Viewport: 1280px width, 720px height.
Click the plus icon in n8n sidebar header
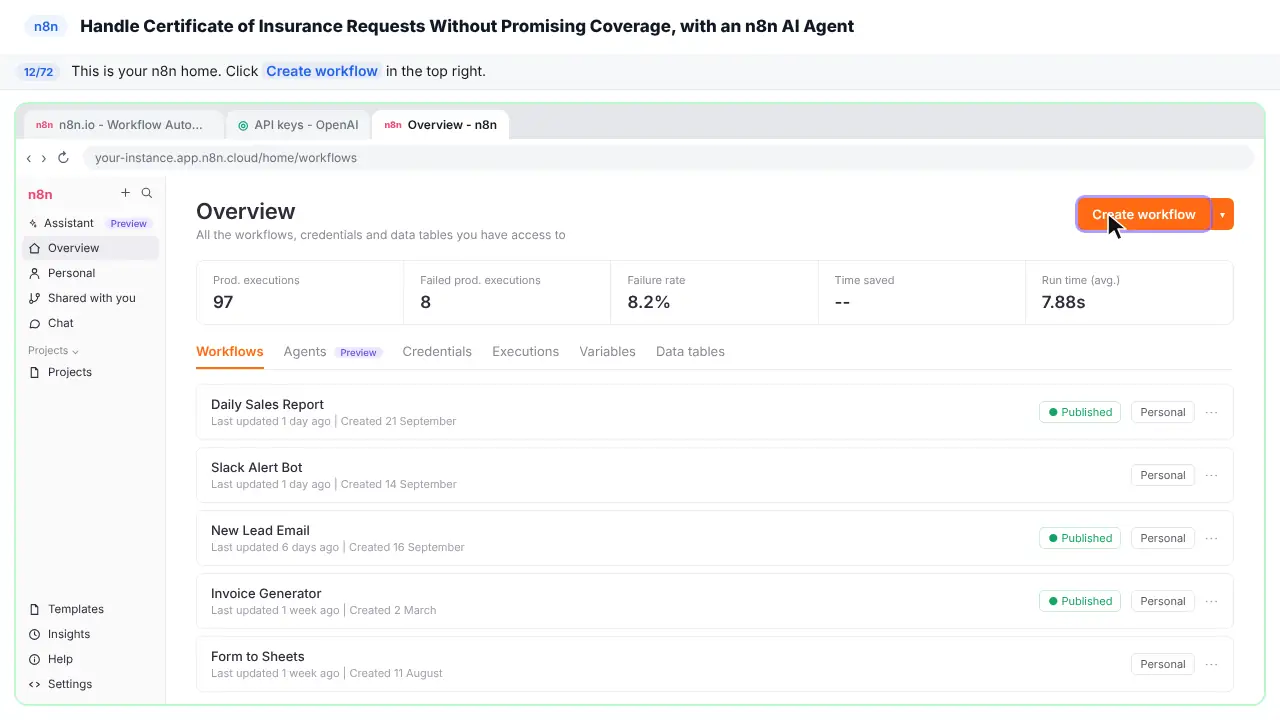tap(125, 193)
